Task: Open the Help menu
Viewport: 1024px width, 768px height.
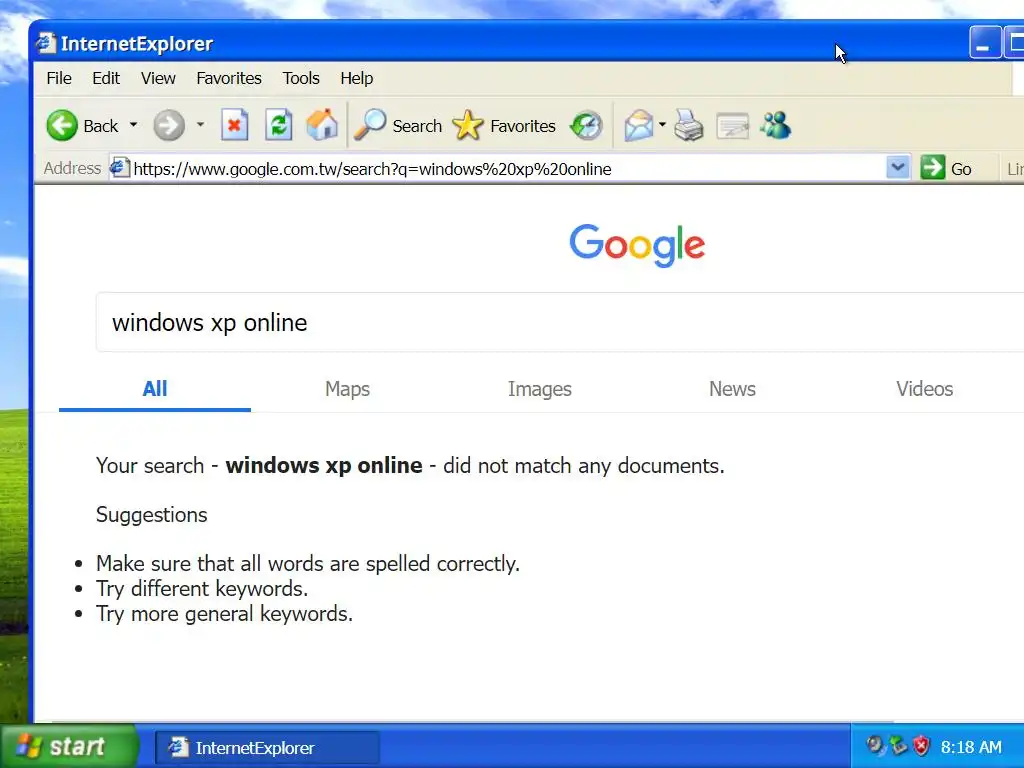Action: [x=357, y=78]
